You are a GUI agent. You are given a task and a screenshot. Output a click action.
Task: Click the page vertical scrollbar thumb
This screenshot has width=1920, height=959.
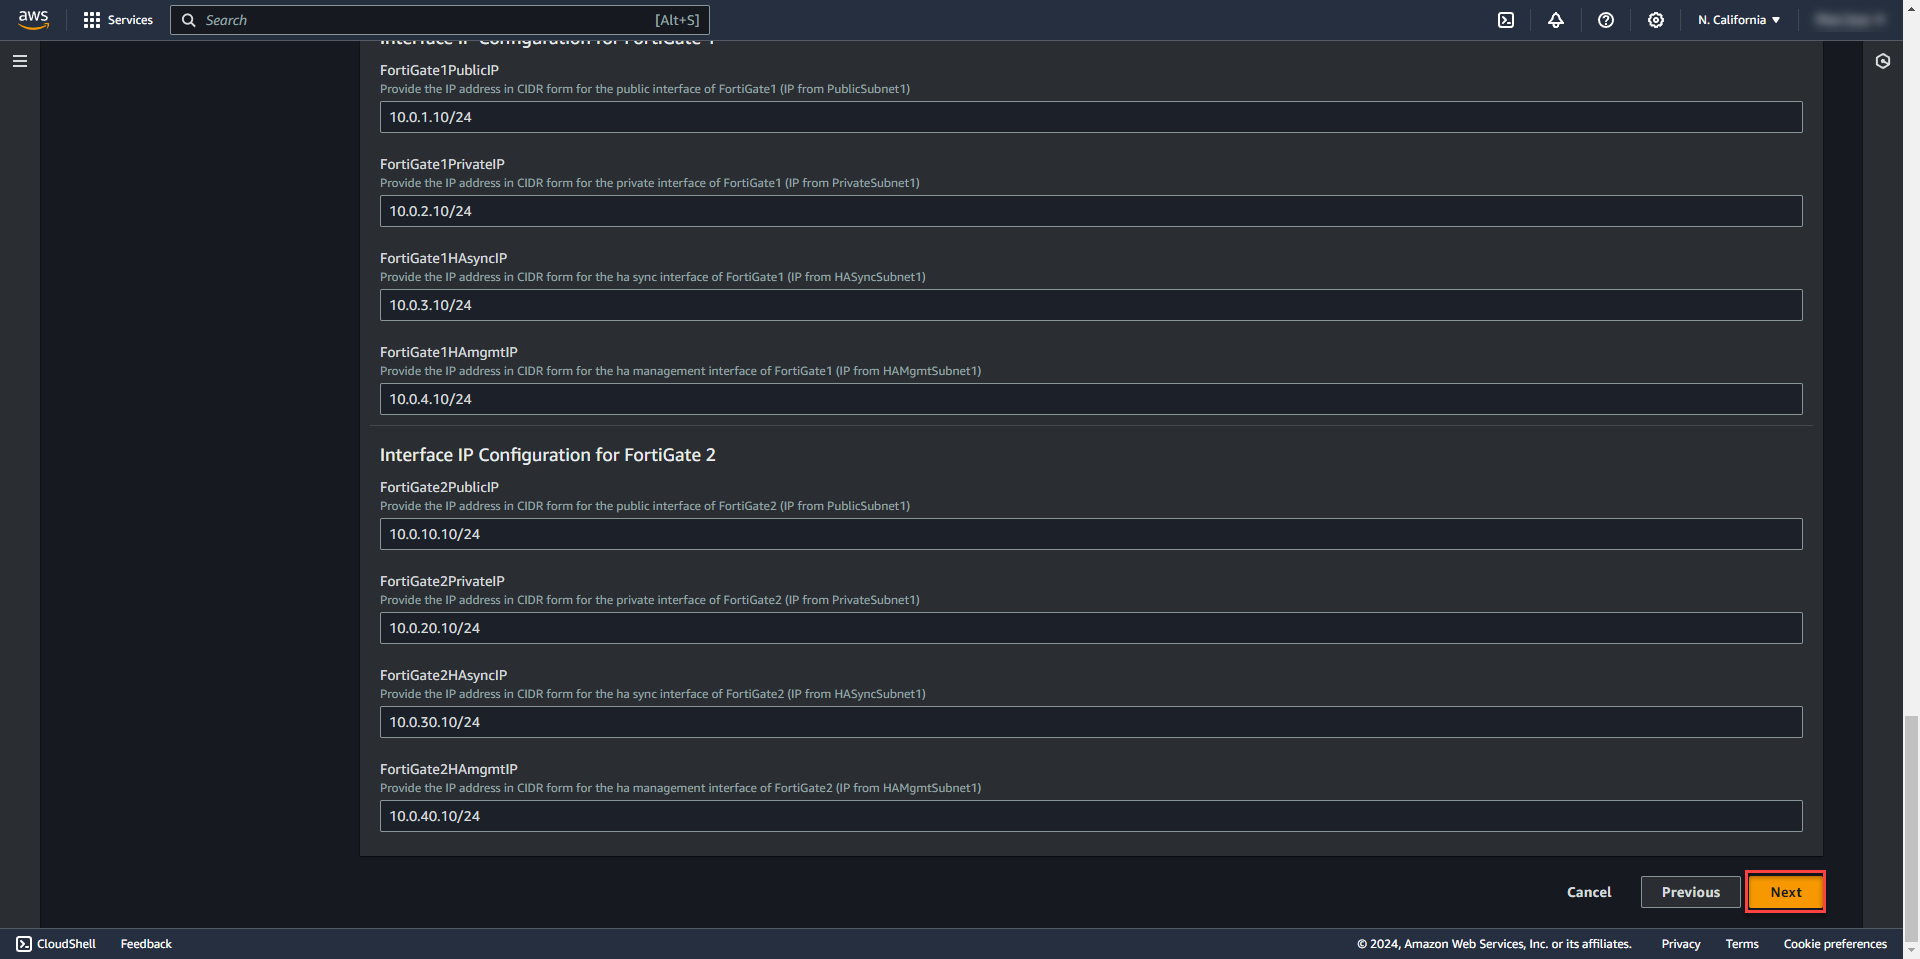pyautogui.click(x=1911, y=827)
